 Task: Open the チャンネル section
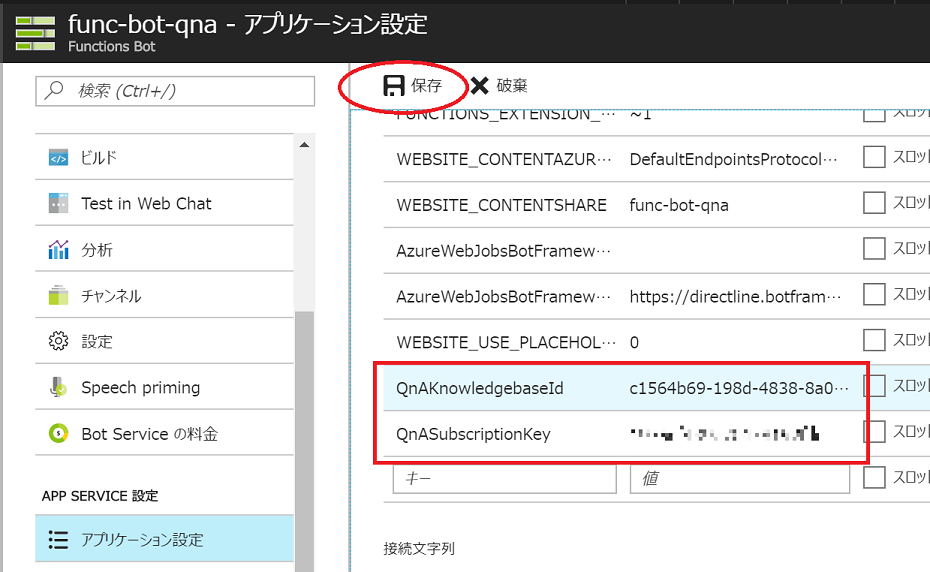[x=164, y=295]
